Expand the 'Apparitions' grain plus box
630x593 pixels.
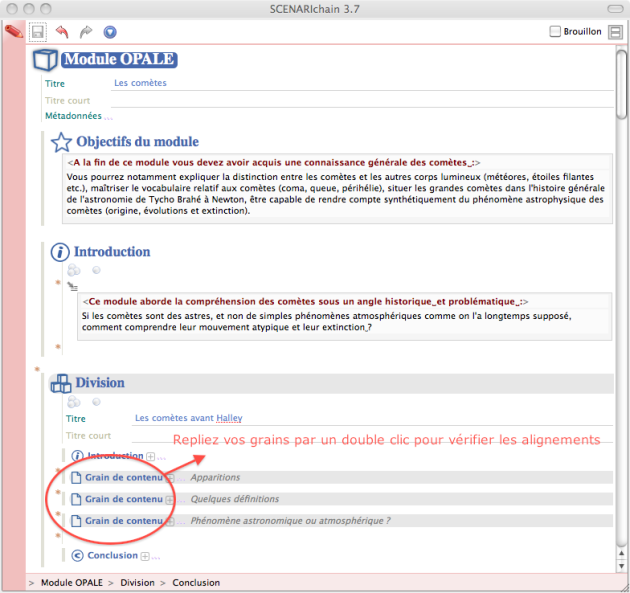(x=170, y=478)
